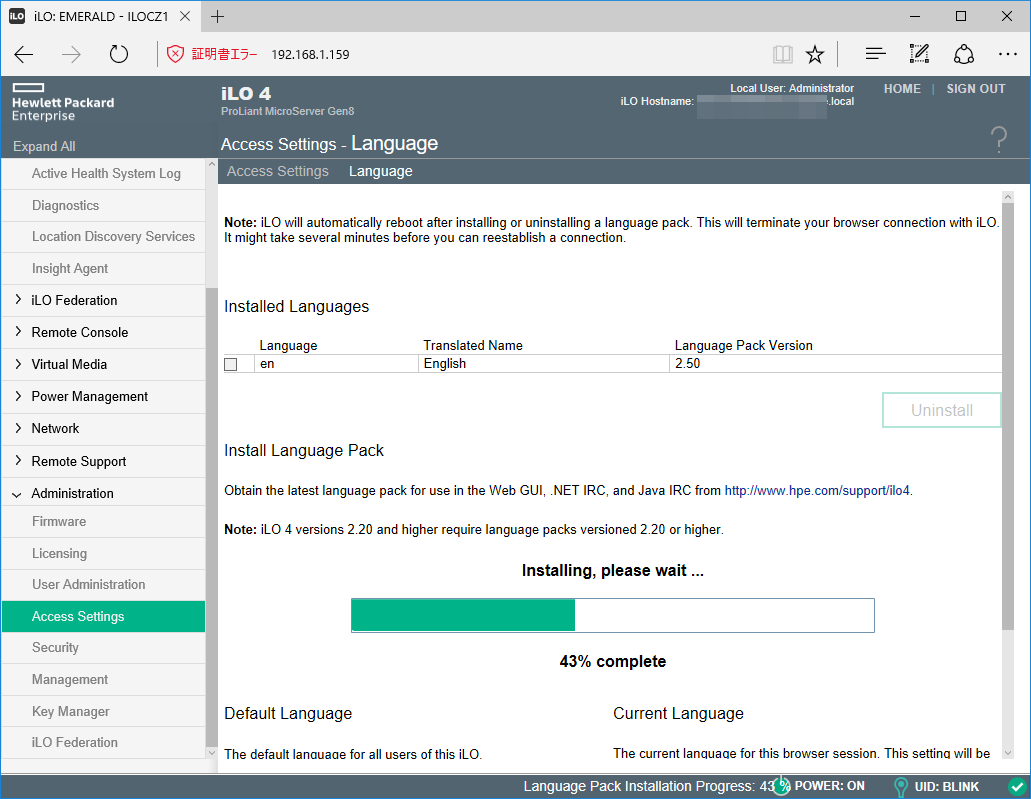
Task: Click the Language Pack Version column header
Action: pos(744,345)
